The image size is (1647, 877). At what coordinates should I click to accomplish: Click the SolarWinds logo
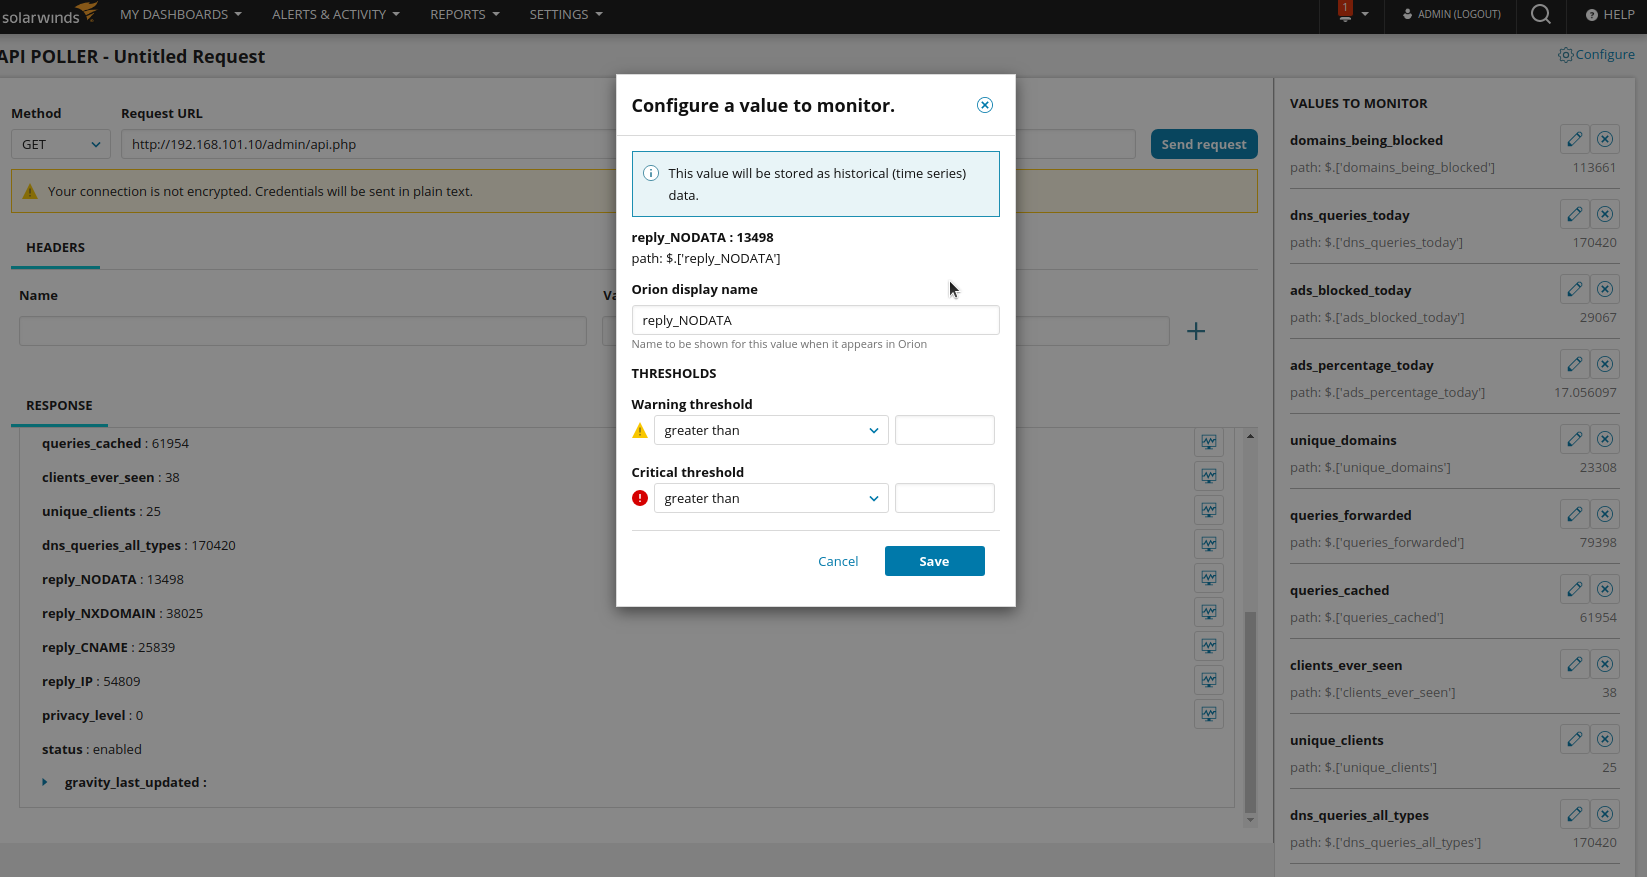pyautogui.click(x=49, y=14)
